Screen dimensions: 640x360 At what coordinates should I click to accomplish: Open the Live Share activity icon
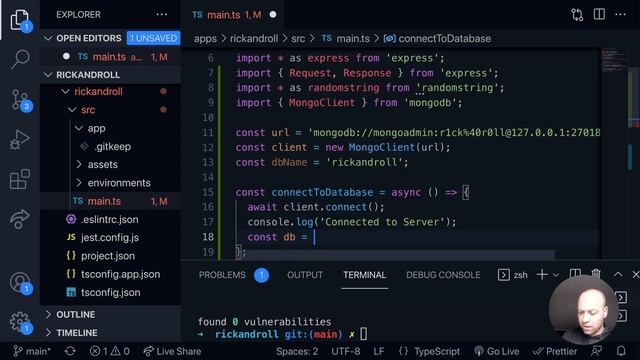[20, 219]
